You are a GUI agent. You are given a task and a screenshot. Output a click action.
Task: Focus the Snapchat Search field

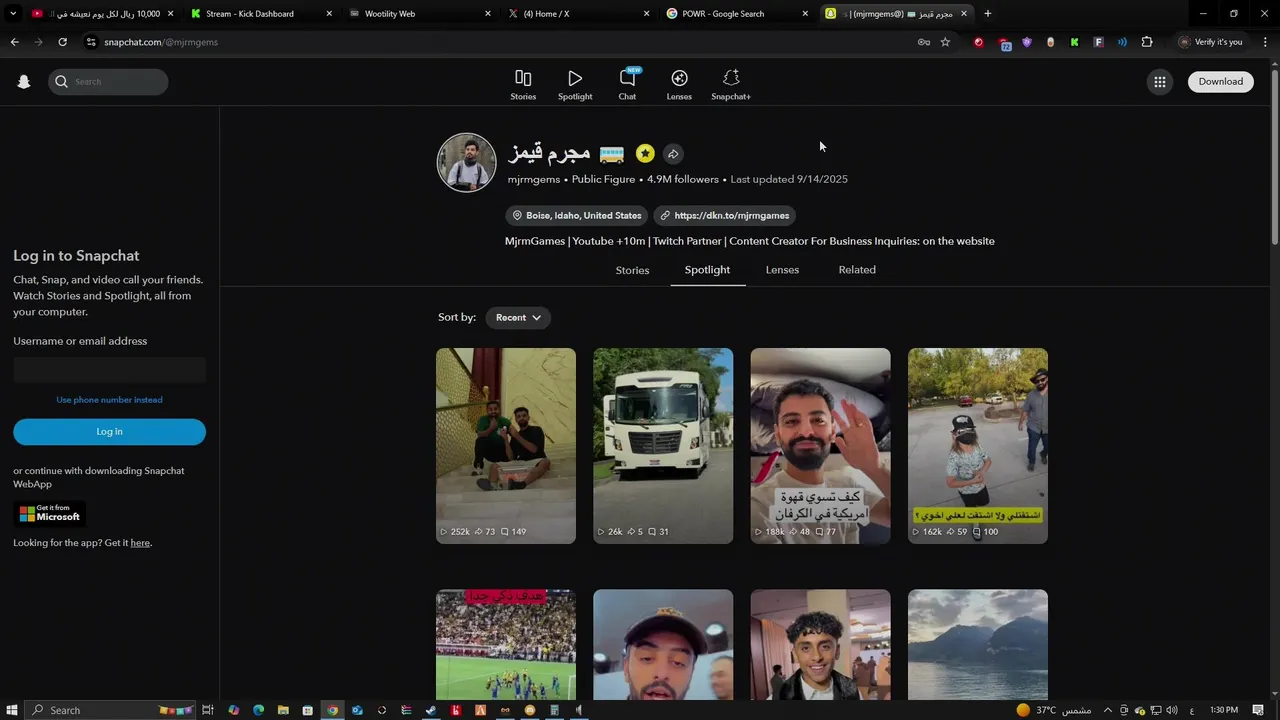point(108,82)
